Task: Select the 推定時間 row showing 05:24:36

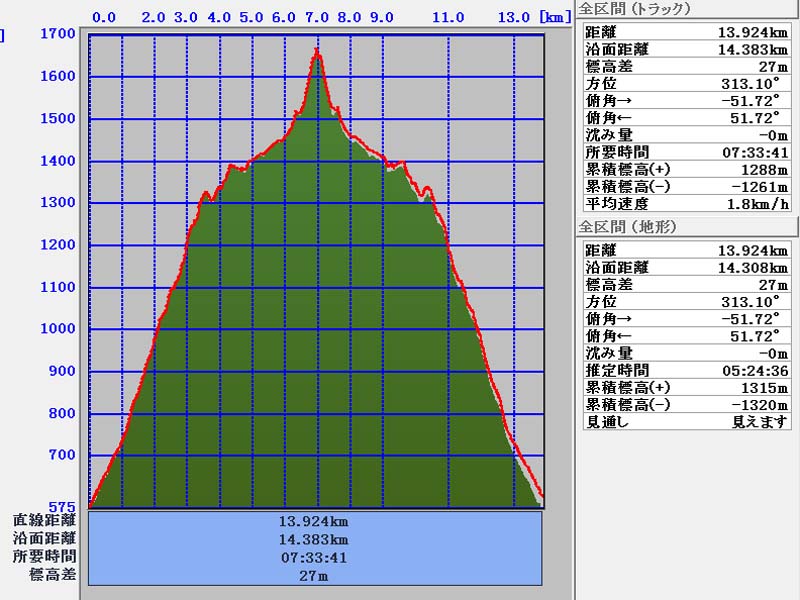Action: 685,370
